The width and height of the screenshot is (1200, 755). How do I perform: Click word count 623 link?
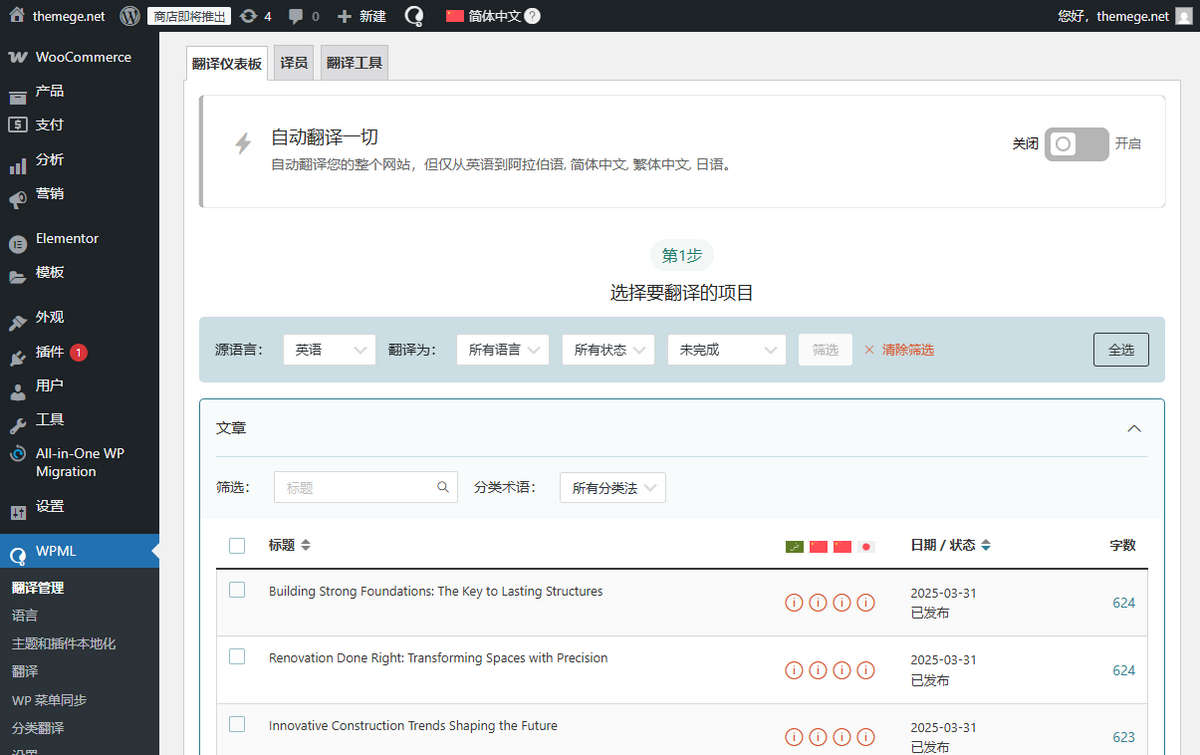pos(1124,737)
